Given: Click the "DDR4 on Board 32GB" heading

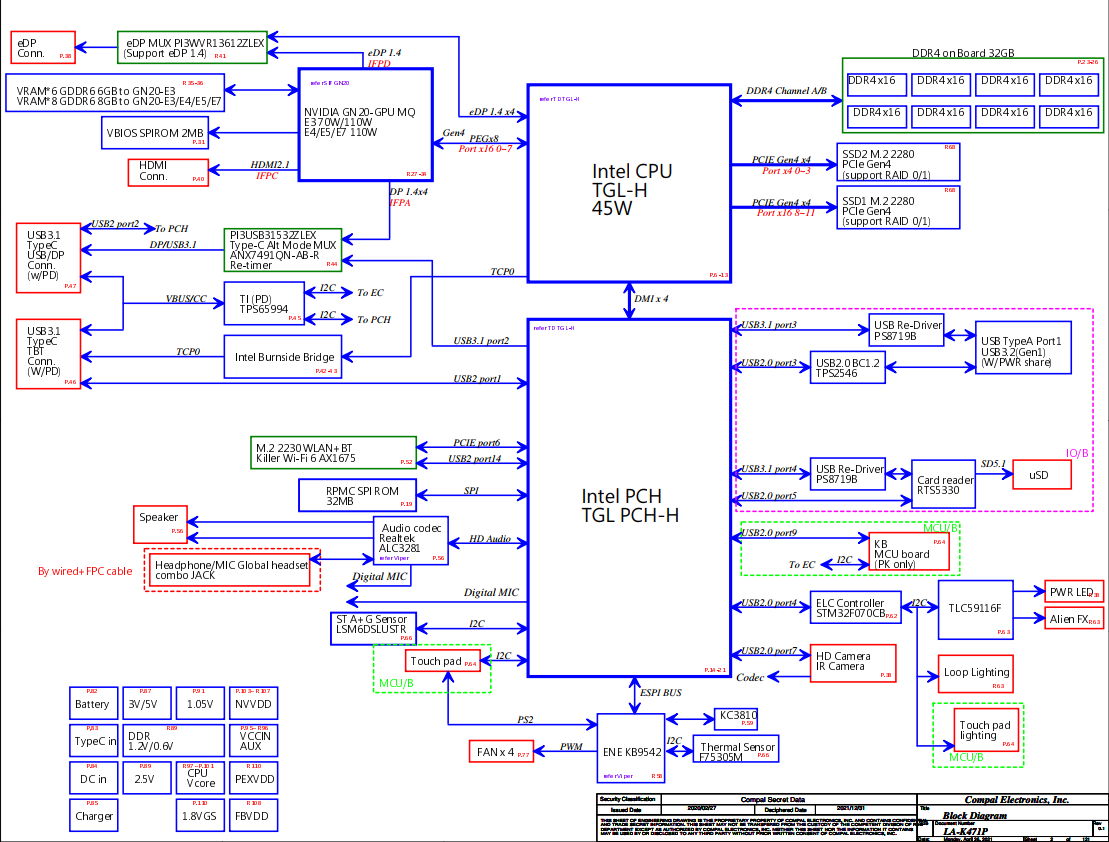Looking at the screenshot, I should (x=963, y=53).
